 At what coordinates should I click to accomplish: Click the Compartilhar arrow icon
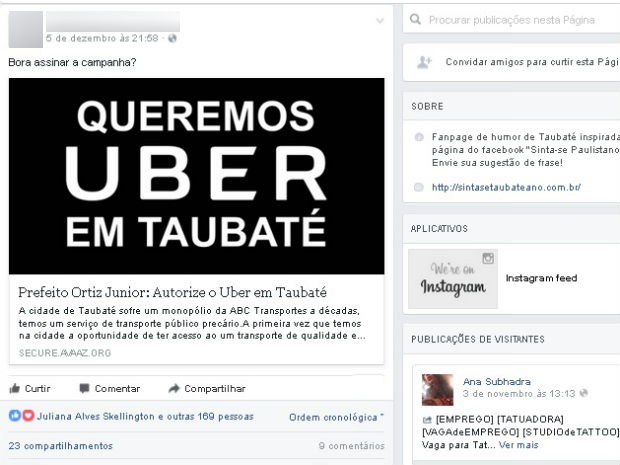coord(174,388)
